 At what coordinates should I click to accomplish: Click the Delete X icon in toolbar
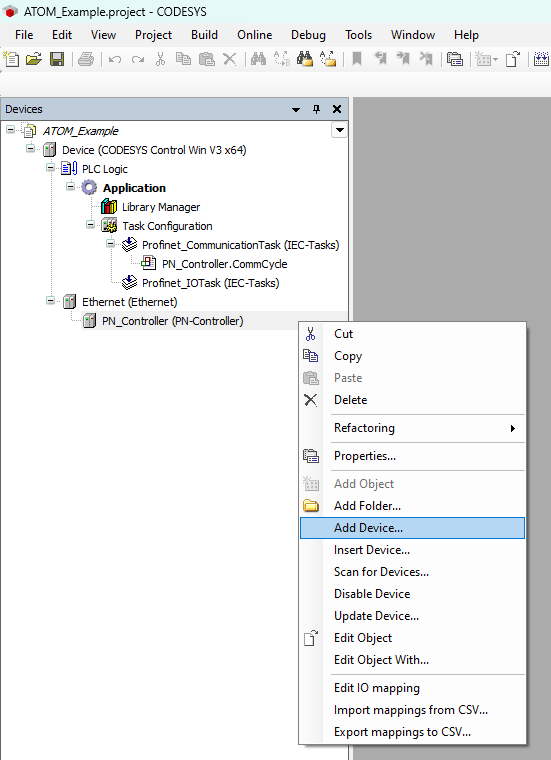229,59
